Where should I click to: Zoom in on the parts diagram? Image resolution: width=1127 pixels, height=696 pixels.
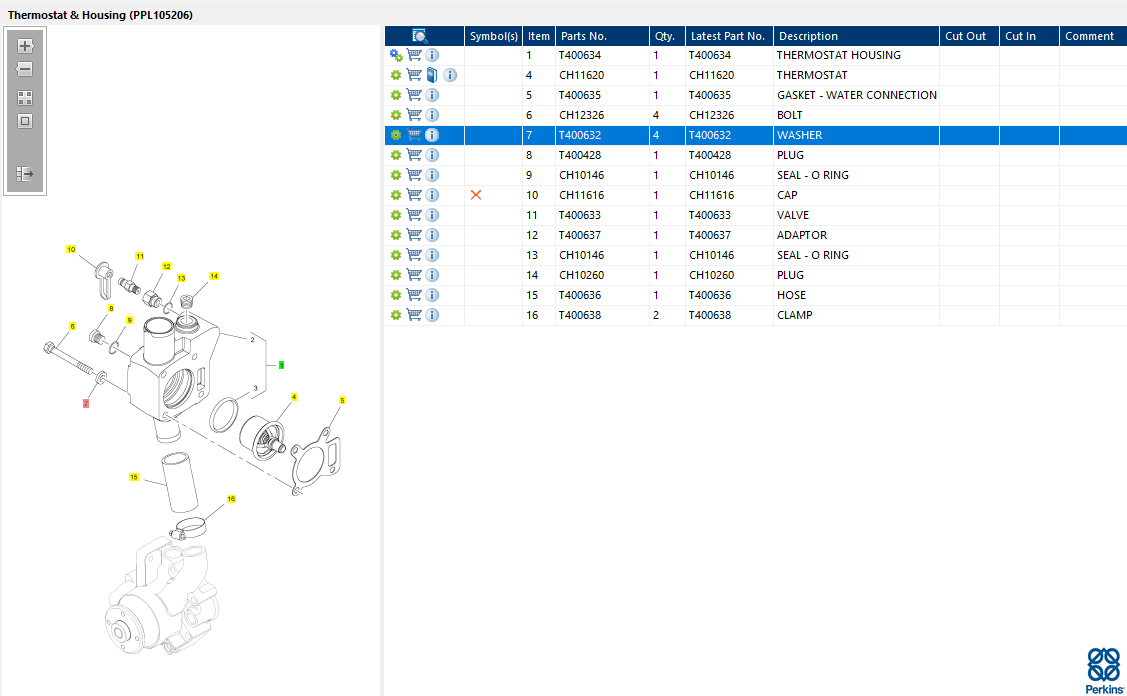25,46
